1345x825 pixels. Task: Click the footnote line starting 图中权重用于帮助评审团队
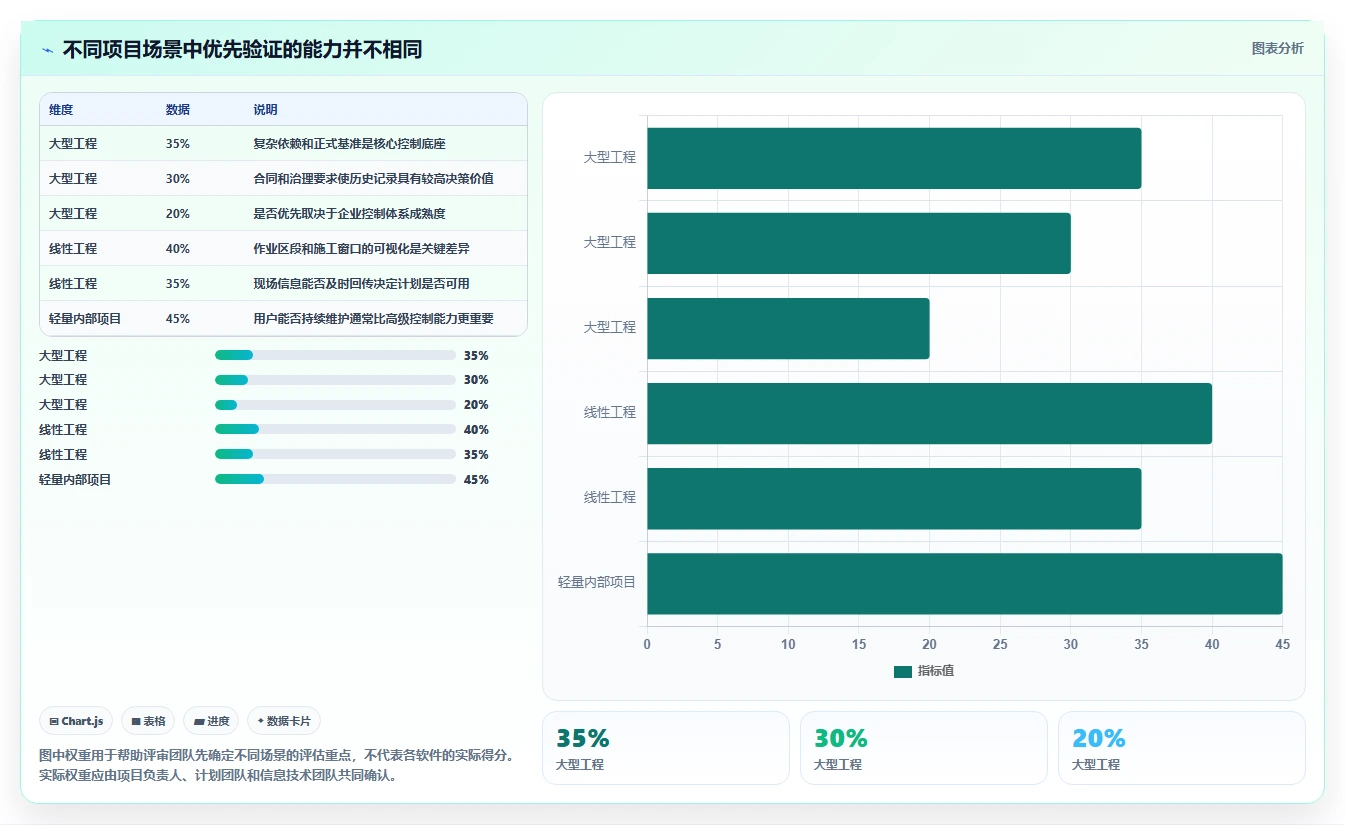pyautogui.click(x=276, y=756)
